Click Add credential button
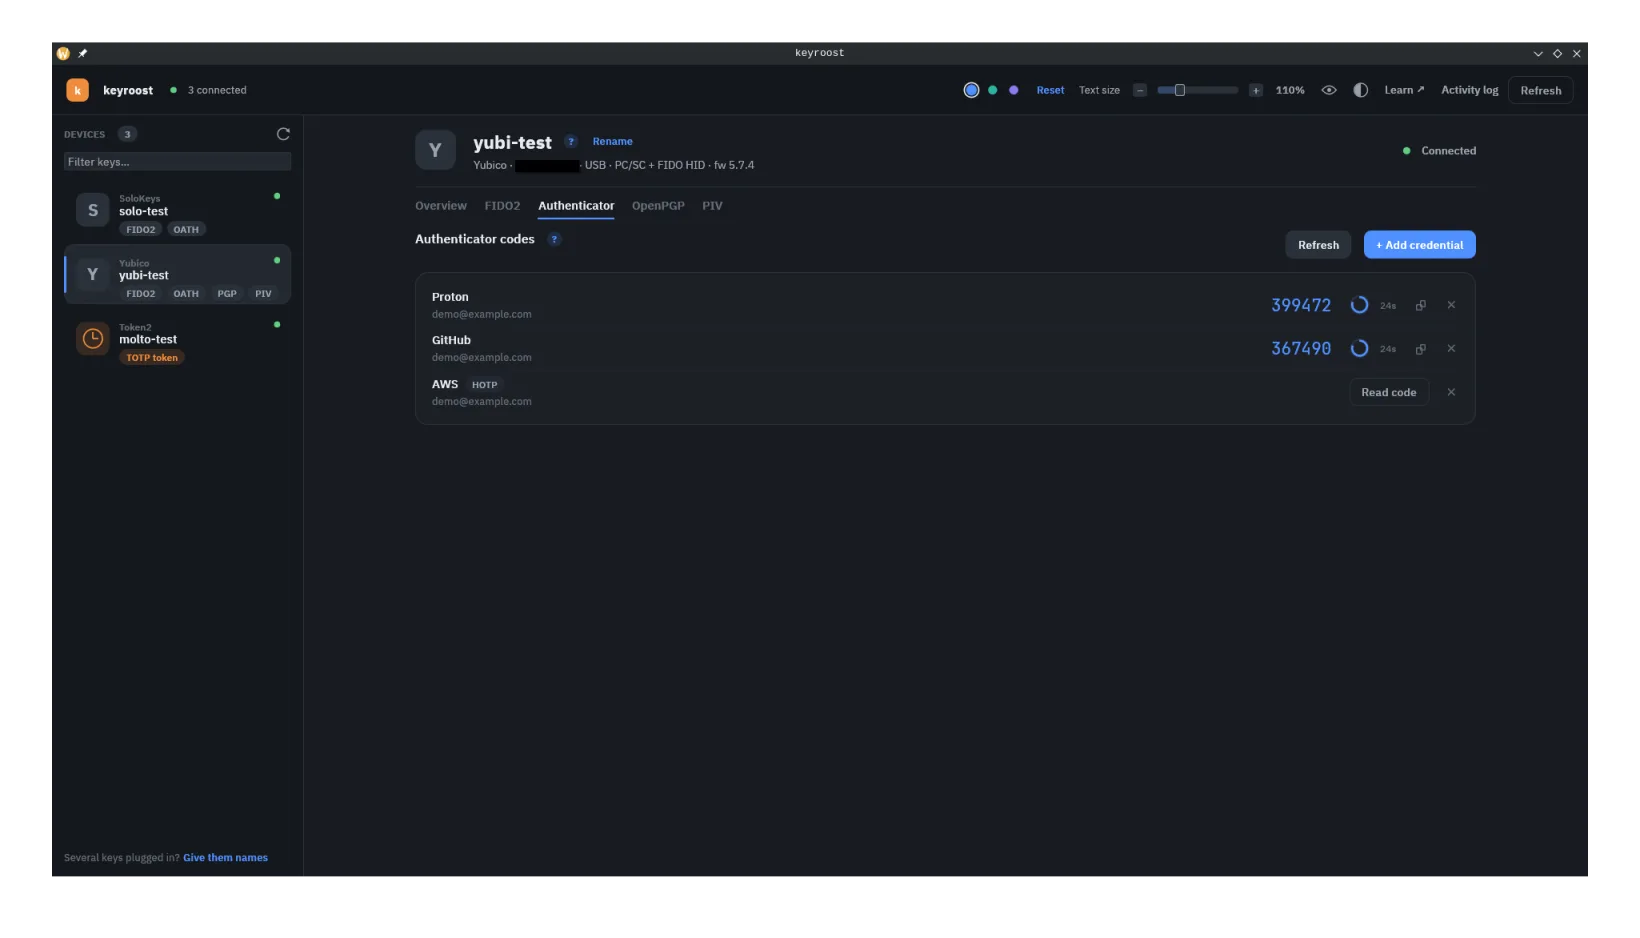This screenshot has height=938, width=1640. point(1419,245)
